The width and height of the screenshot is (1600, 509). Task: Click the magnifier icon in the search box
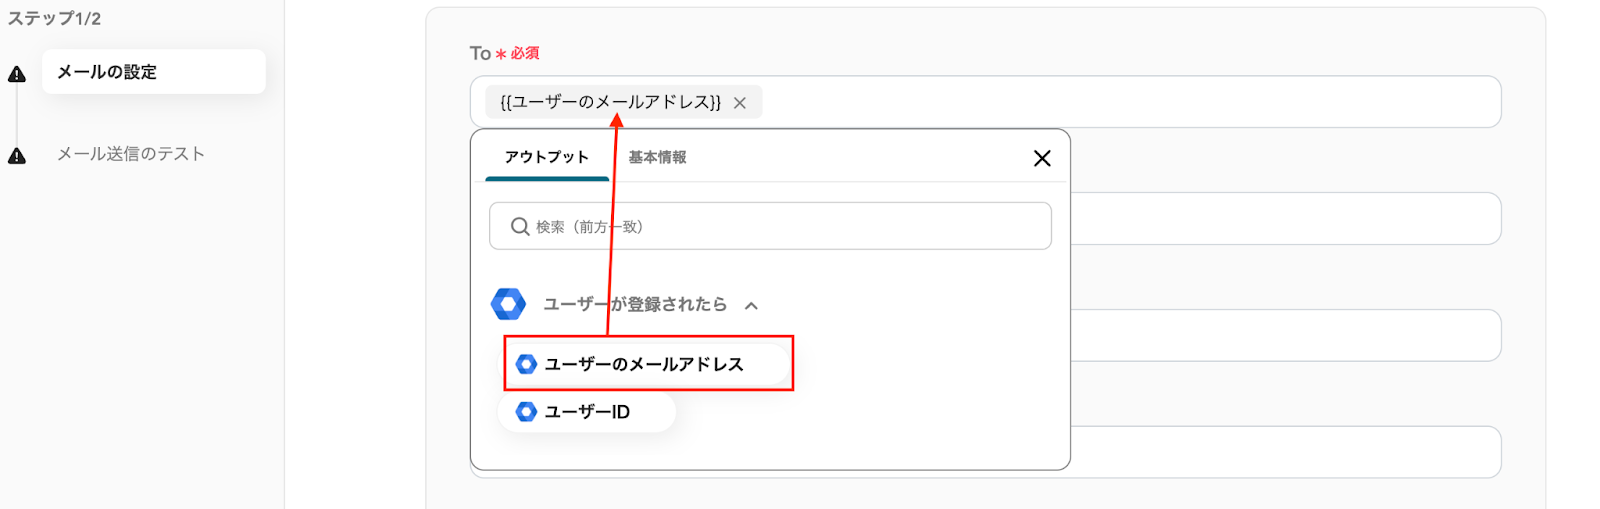coord(520,227)
